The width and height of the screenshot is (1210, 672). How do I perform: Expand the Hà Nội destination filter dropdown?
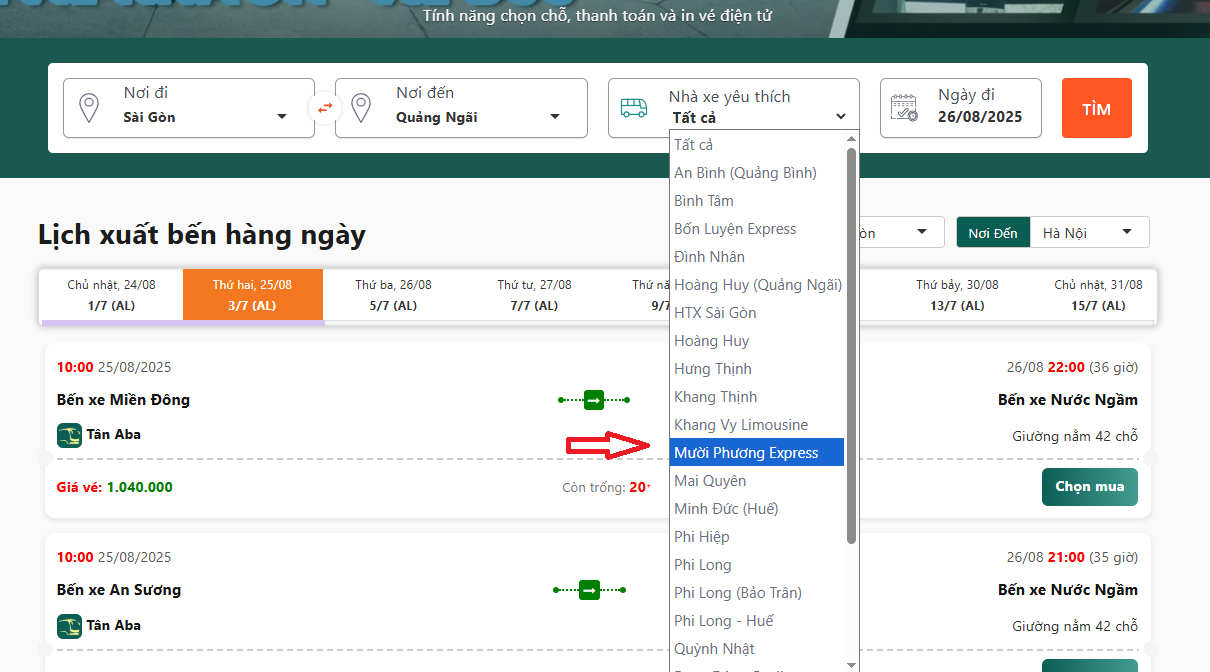1088,233
